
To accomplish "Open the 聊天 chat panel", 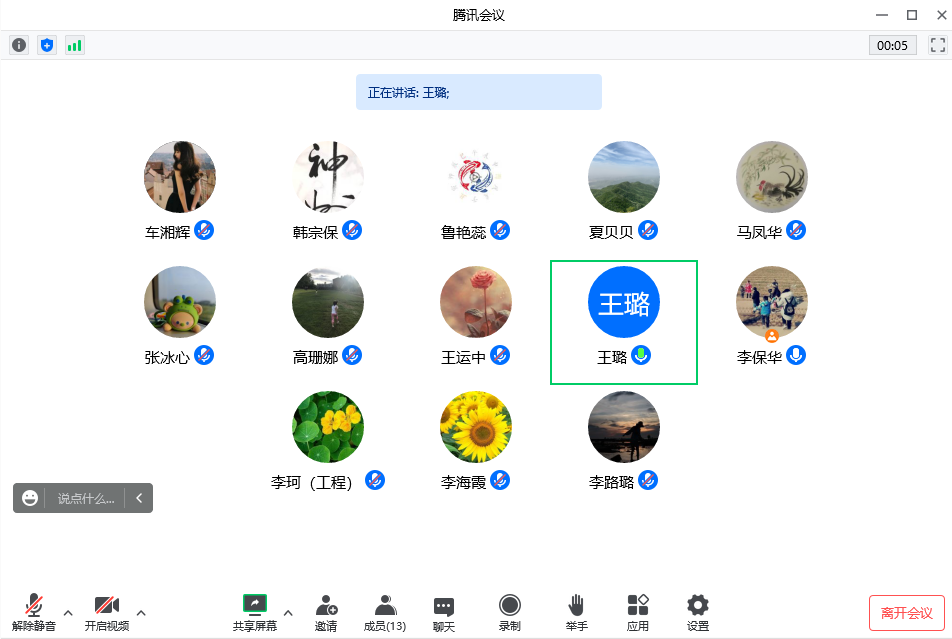I will (444, 612).
